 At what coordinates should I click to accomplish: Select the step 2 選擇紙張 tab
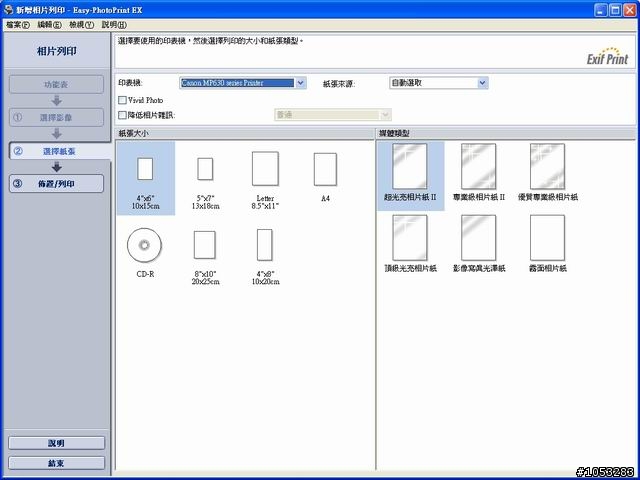(x=59, y=151)
